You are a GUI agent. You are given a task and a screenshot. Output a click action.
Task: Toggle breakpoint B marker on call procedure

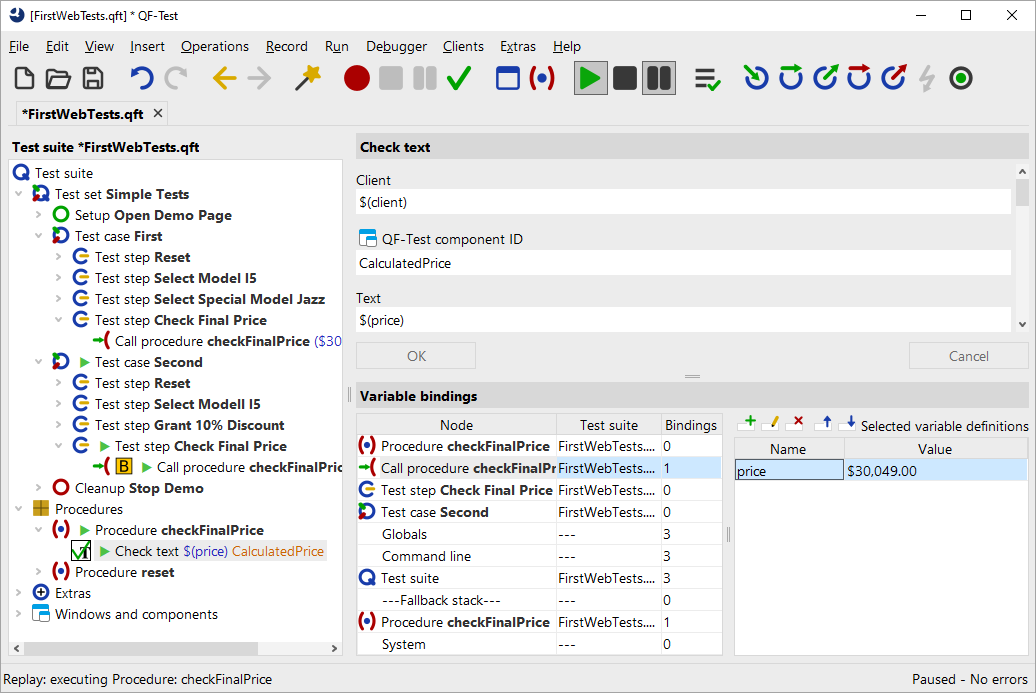point(124,466)
